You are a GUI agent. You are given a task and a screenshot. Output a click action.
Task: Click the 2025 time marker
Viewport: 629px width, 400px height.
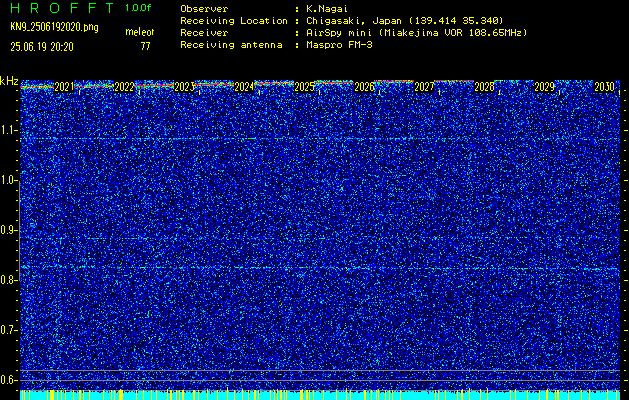pyautogui.click(x=304, y=87)
